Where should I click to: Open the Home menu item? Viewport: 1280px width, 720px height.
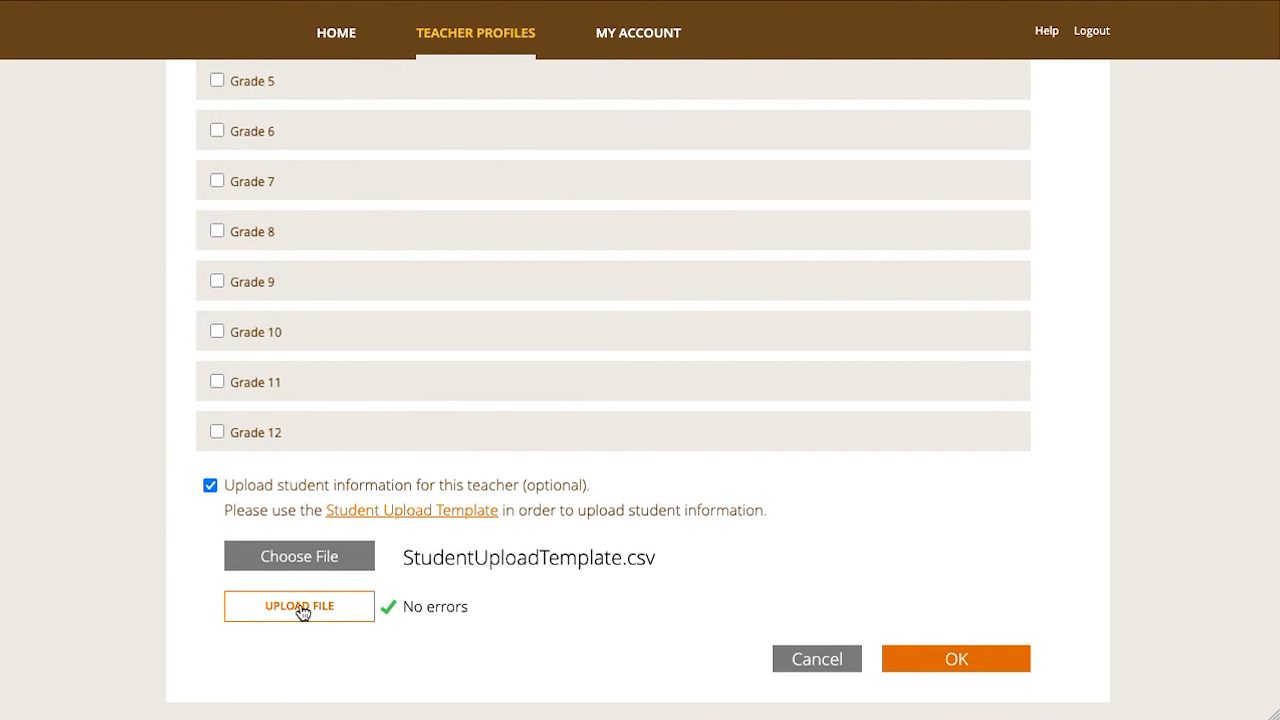(x=336, y=33)
